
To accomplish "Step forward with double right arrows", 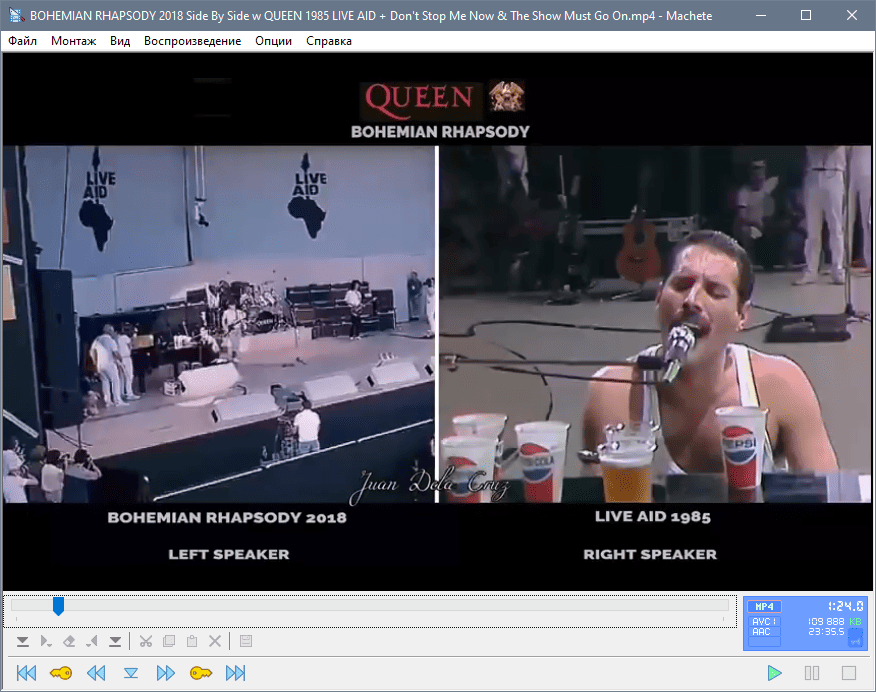I will (x=165, y=673).
